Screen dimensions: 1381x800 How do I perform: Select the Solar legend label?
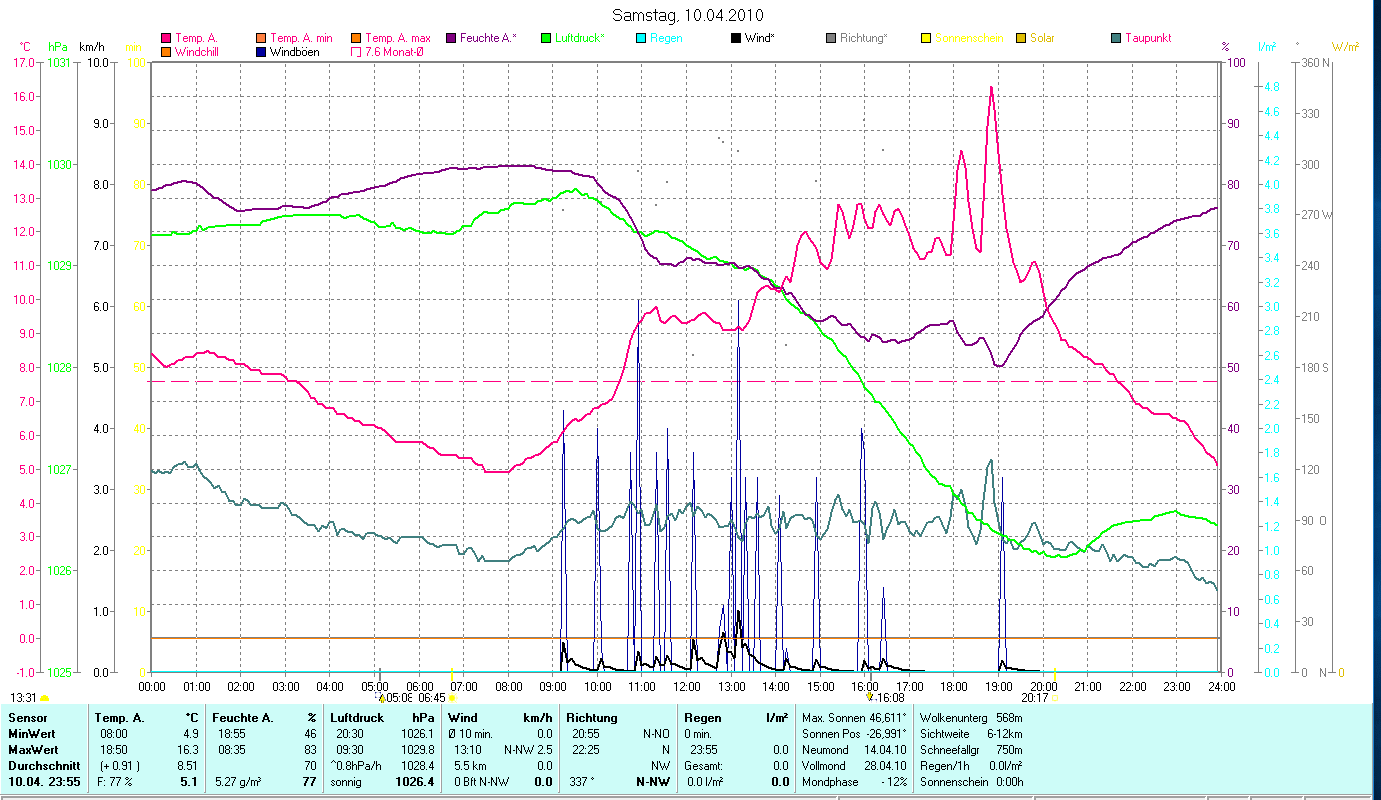[x=1040, y=38]
